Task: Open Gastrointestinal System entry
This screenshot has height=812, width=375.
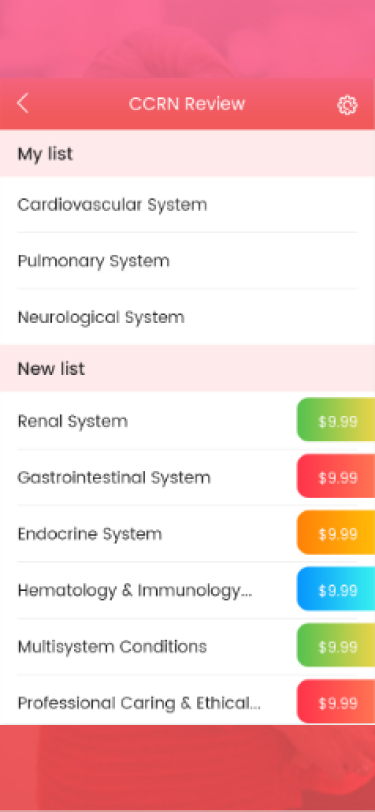Action: point(149,477)
